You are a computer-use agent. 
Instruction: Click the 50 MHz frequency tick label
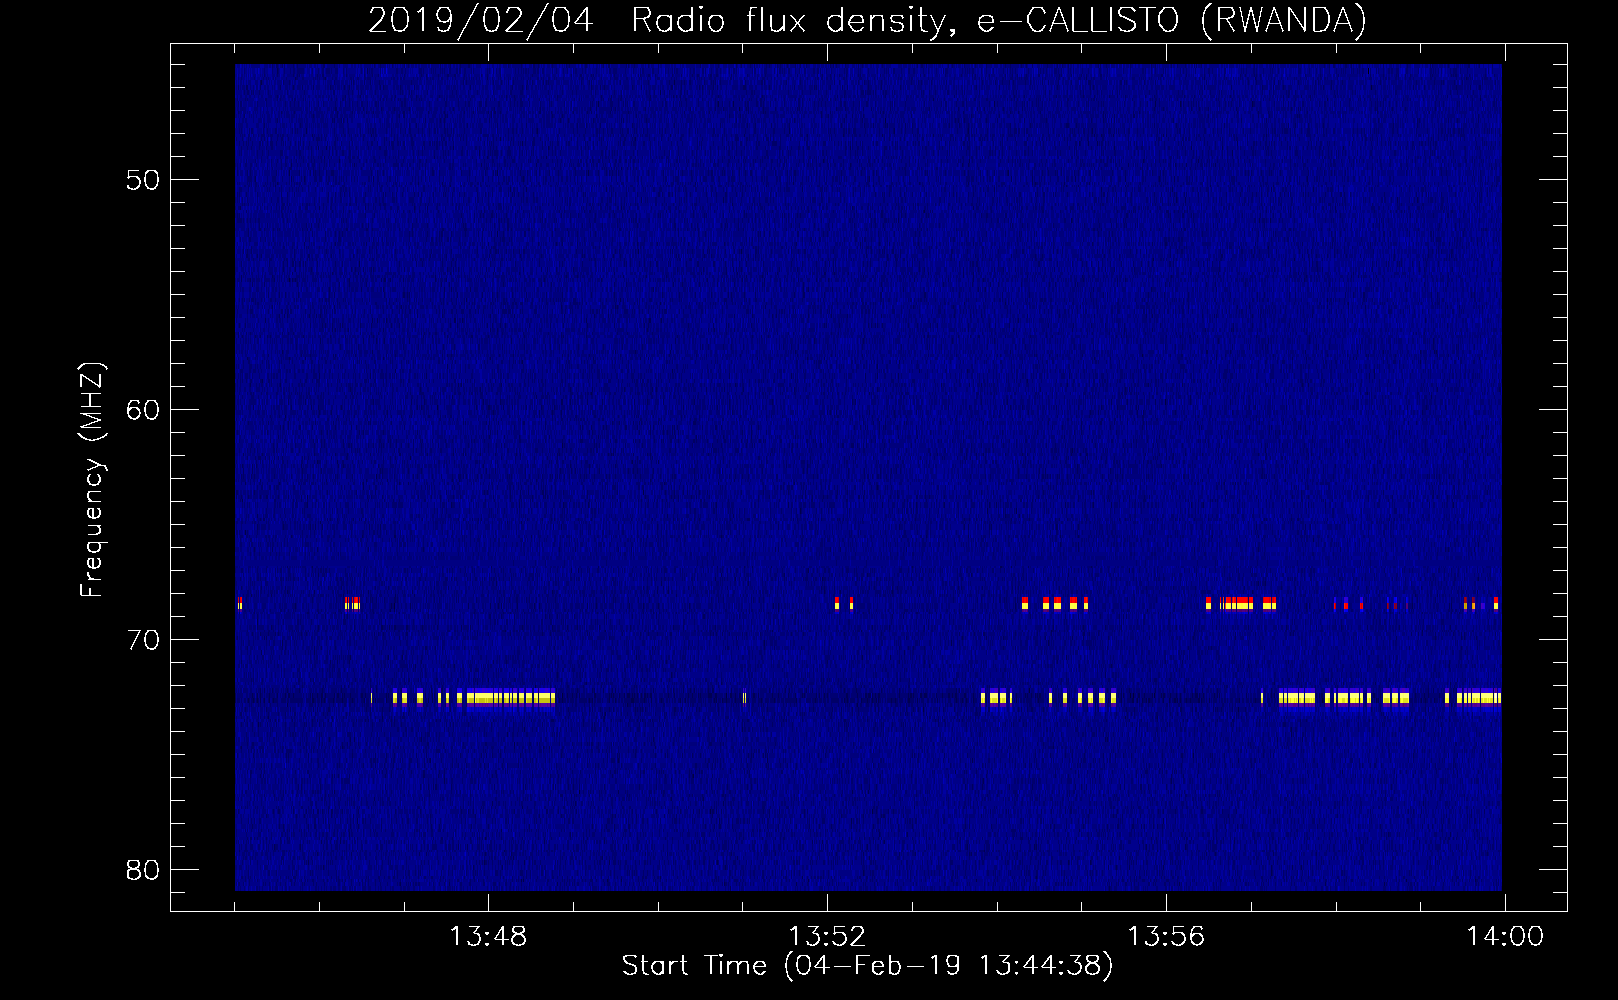coord(143,180)
